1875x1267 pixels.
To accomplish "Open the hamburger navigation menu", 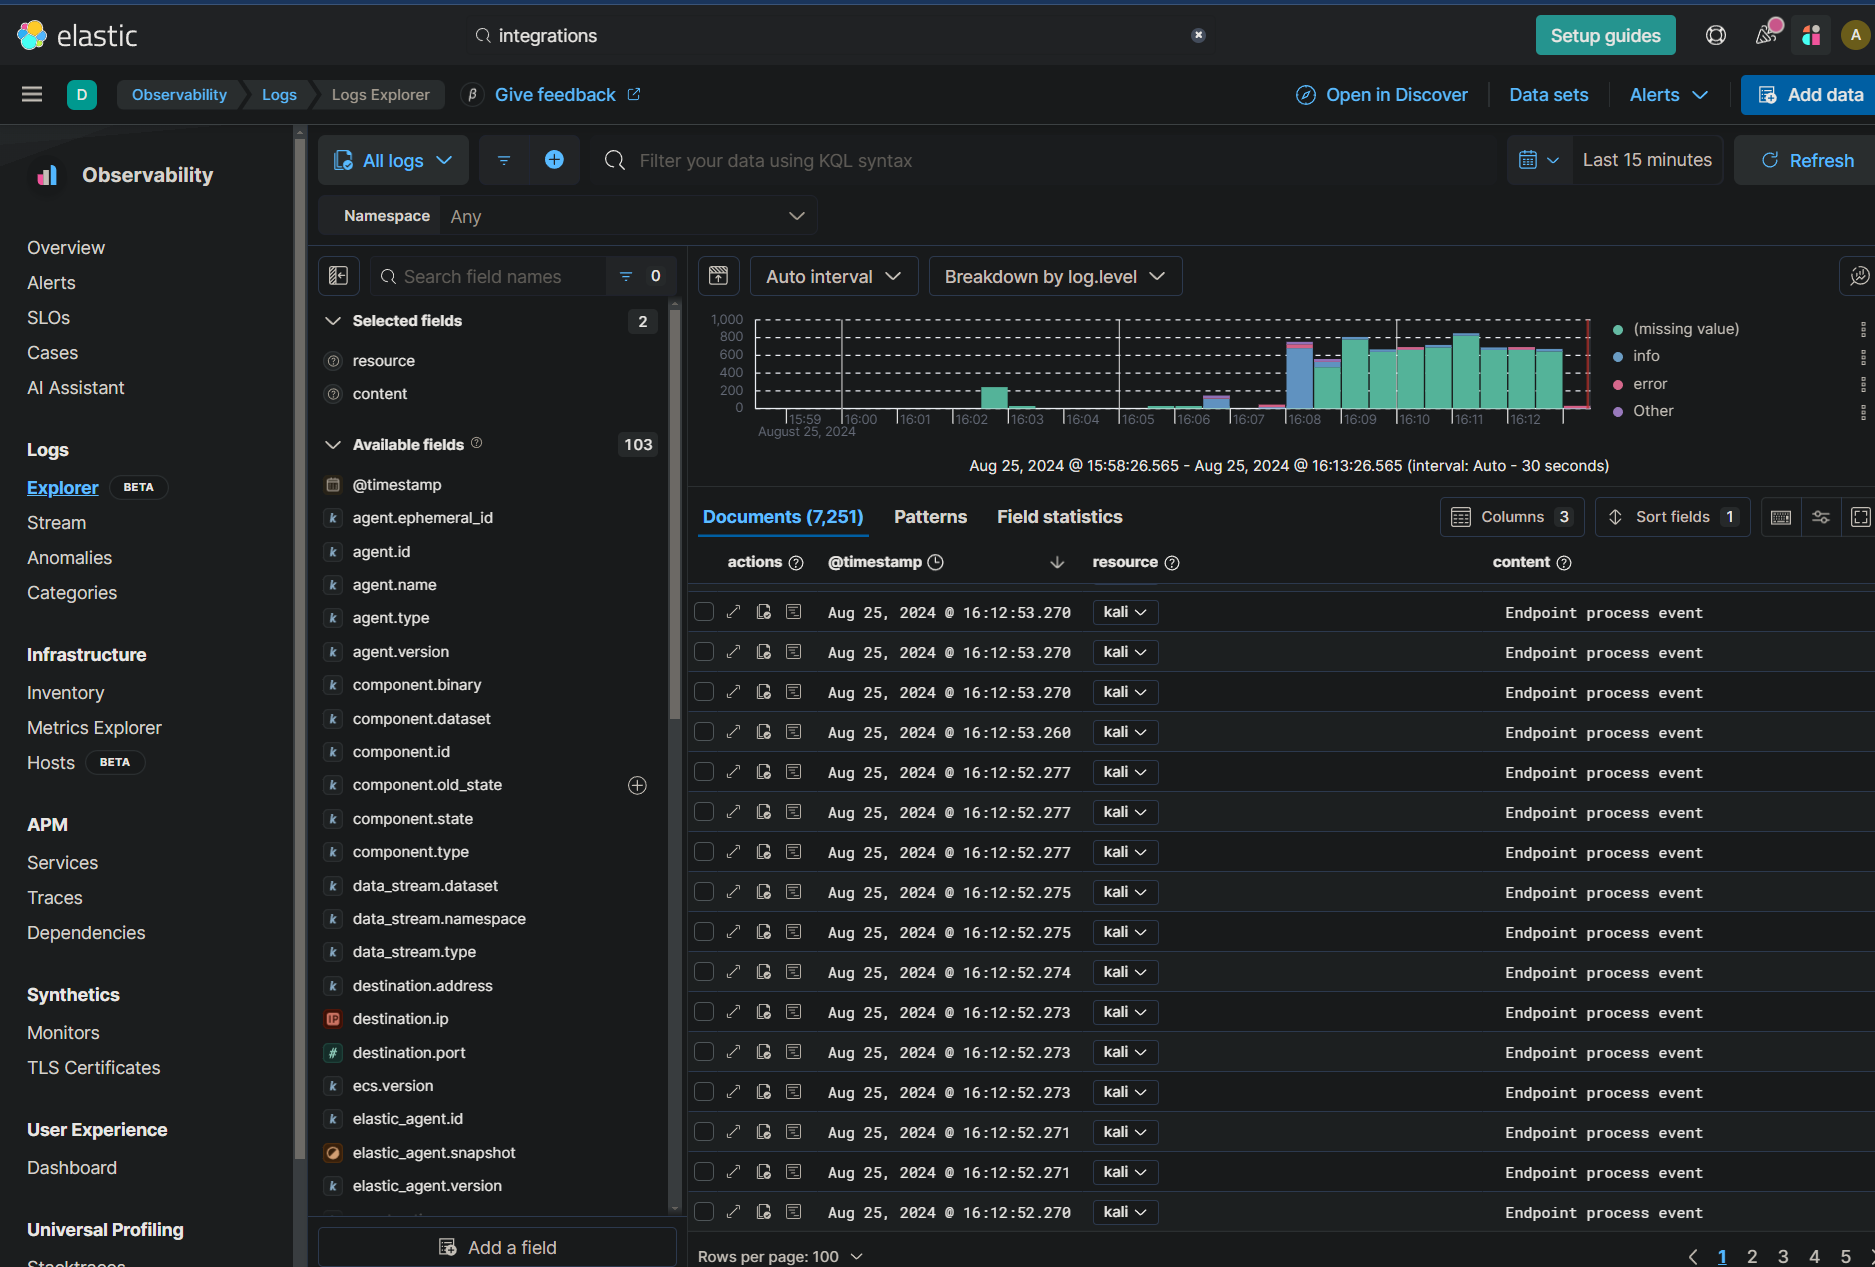I will (x=32, y=95).
